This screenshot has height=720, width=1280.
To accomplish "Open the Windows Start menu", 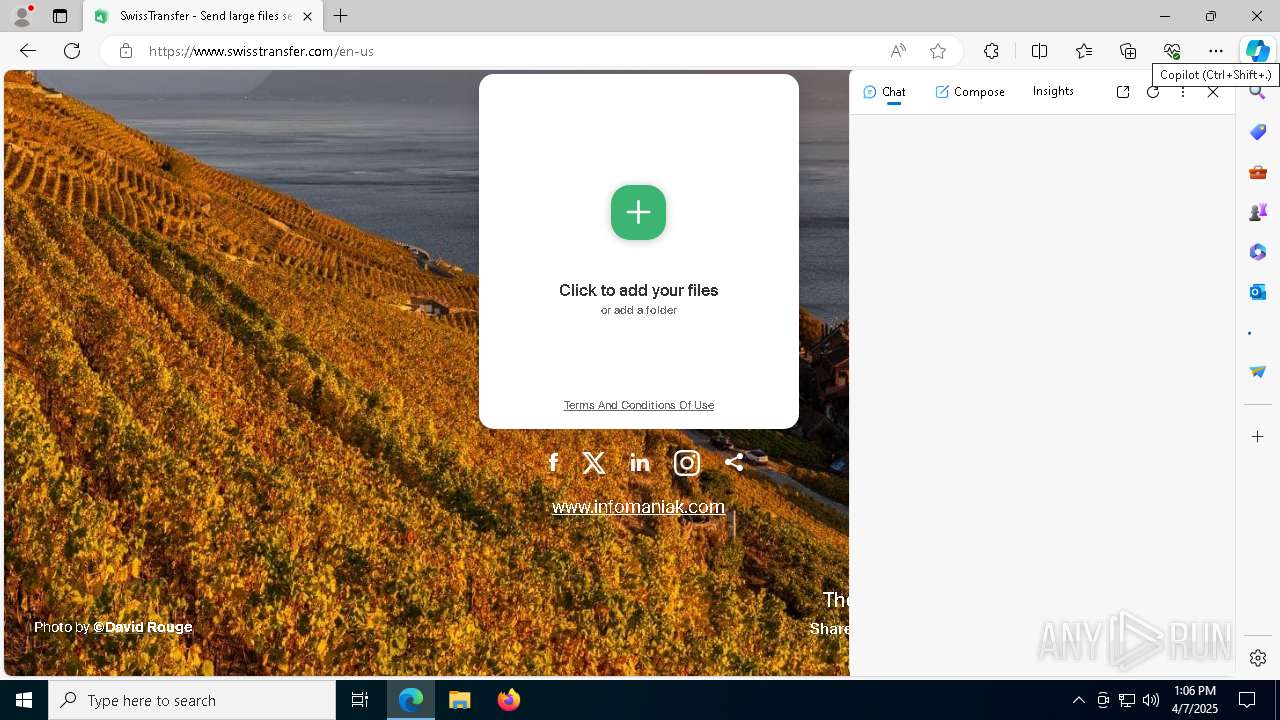I will click(24, 700).
